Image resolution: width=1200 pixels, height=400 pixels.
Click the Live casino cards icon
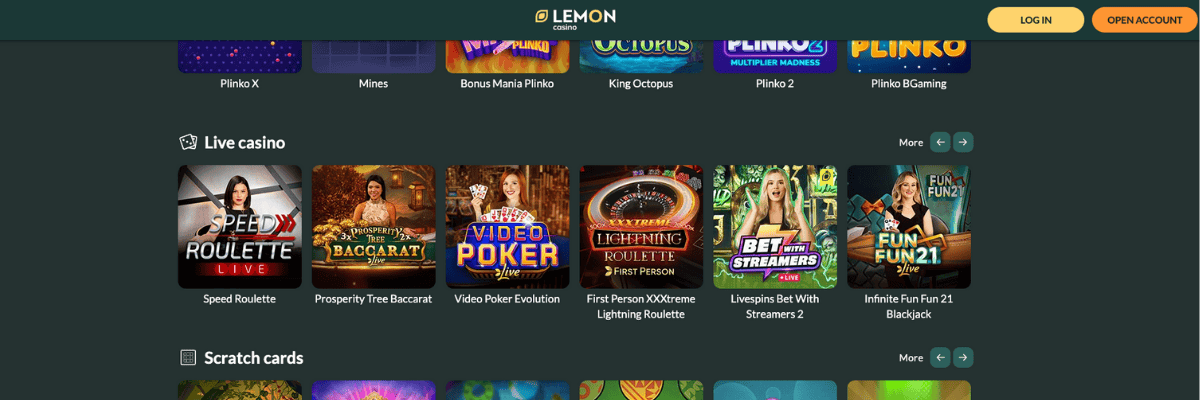click(188, 142)
